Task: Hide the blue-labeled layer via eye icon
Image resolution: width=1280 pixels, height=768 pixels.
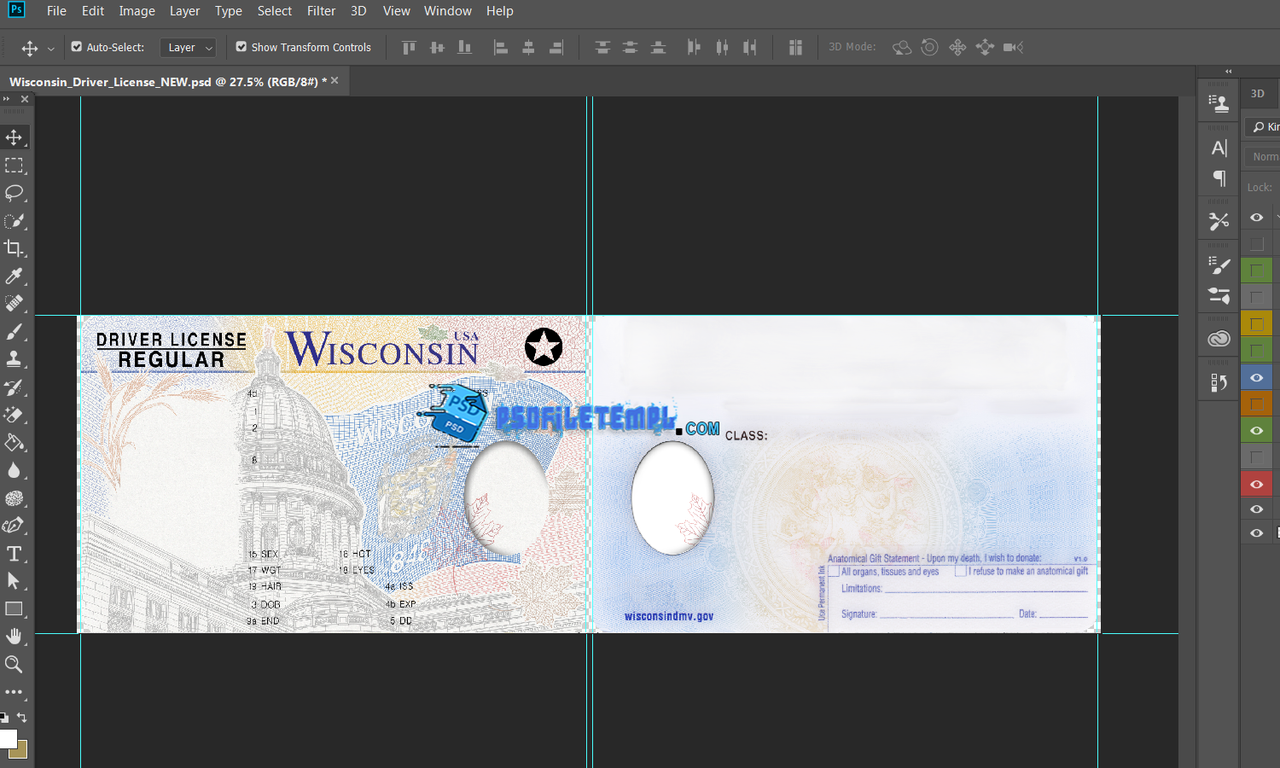Action: click(x=1257, y=377)
